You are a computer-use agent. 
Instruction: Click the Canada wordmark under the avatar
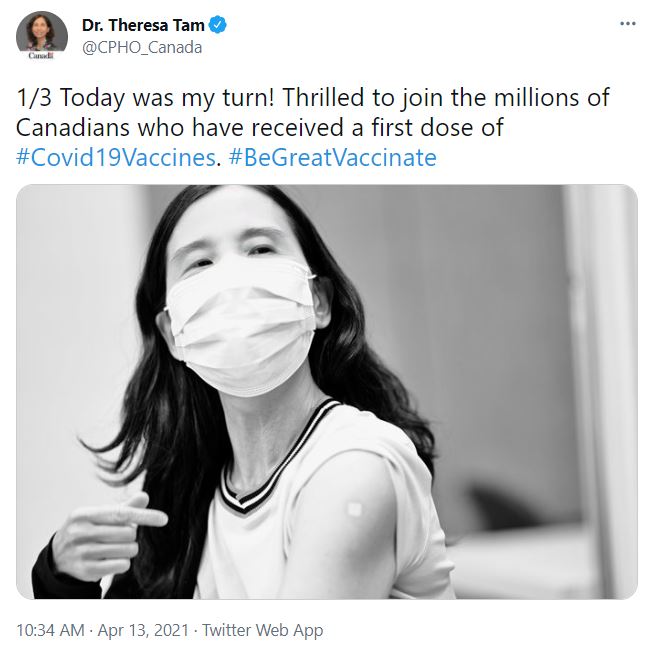(x=41, y=56)
